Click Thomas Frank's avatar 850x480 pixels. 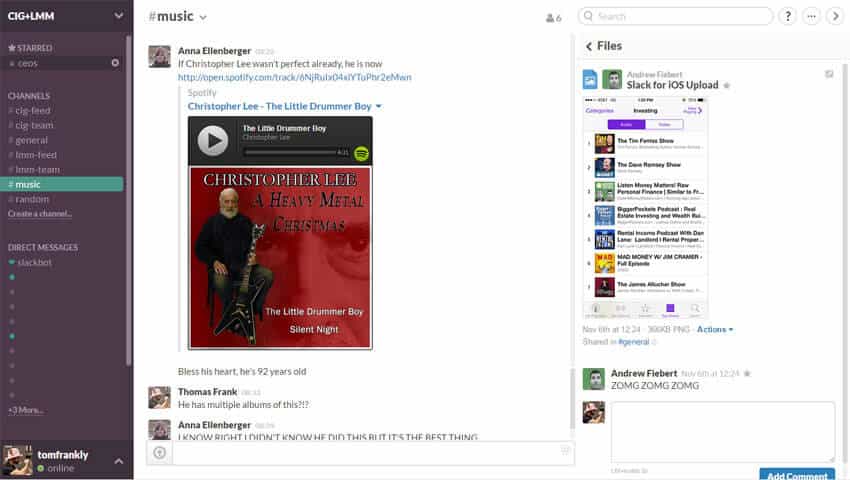159,398
